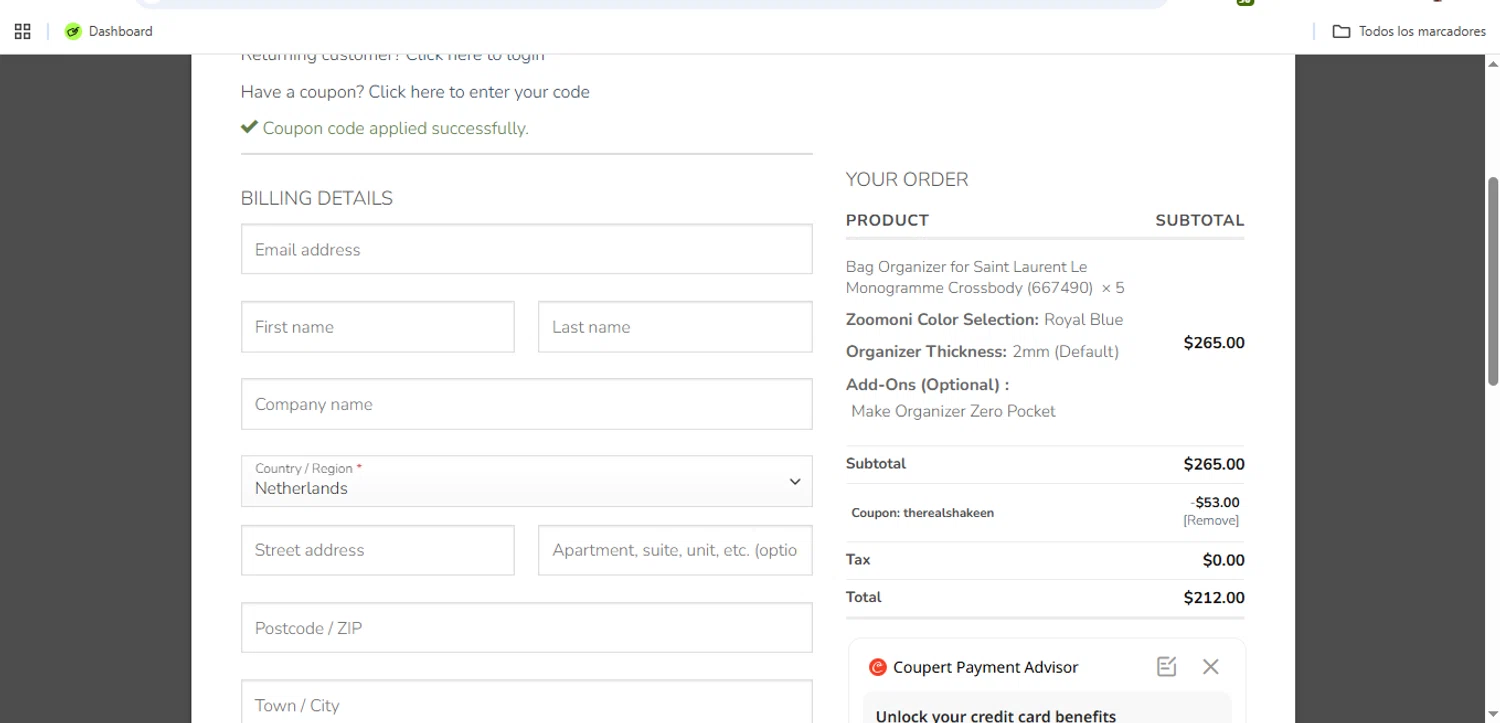Click Unlock your credit card benefits text
This screenshot has width=1500, height=723.
pos(996,715)
